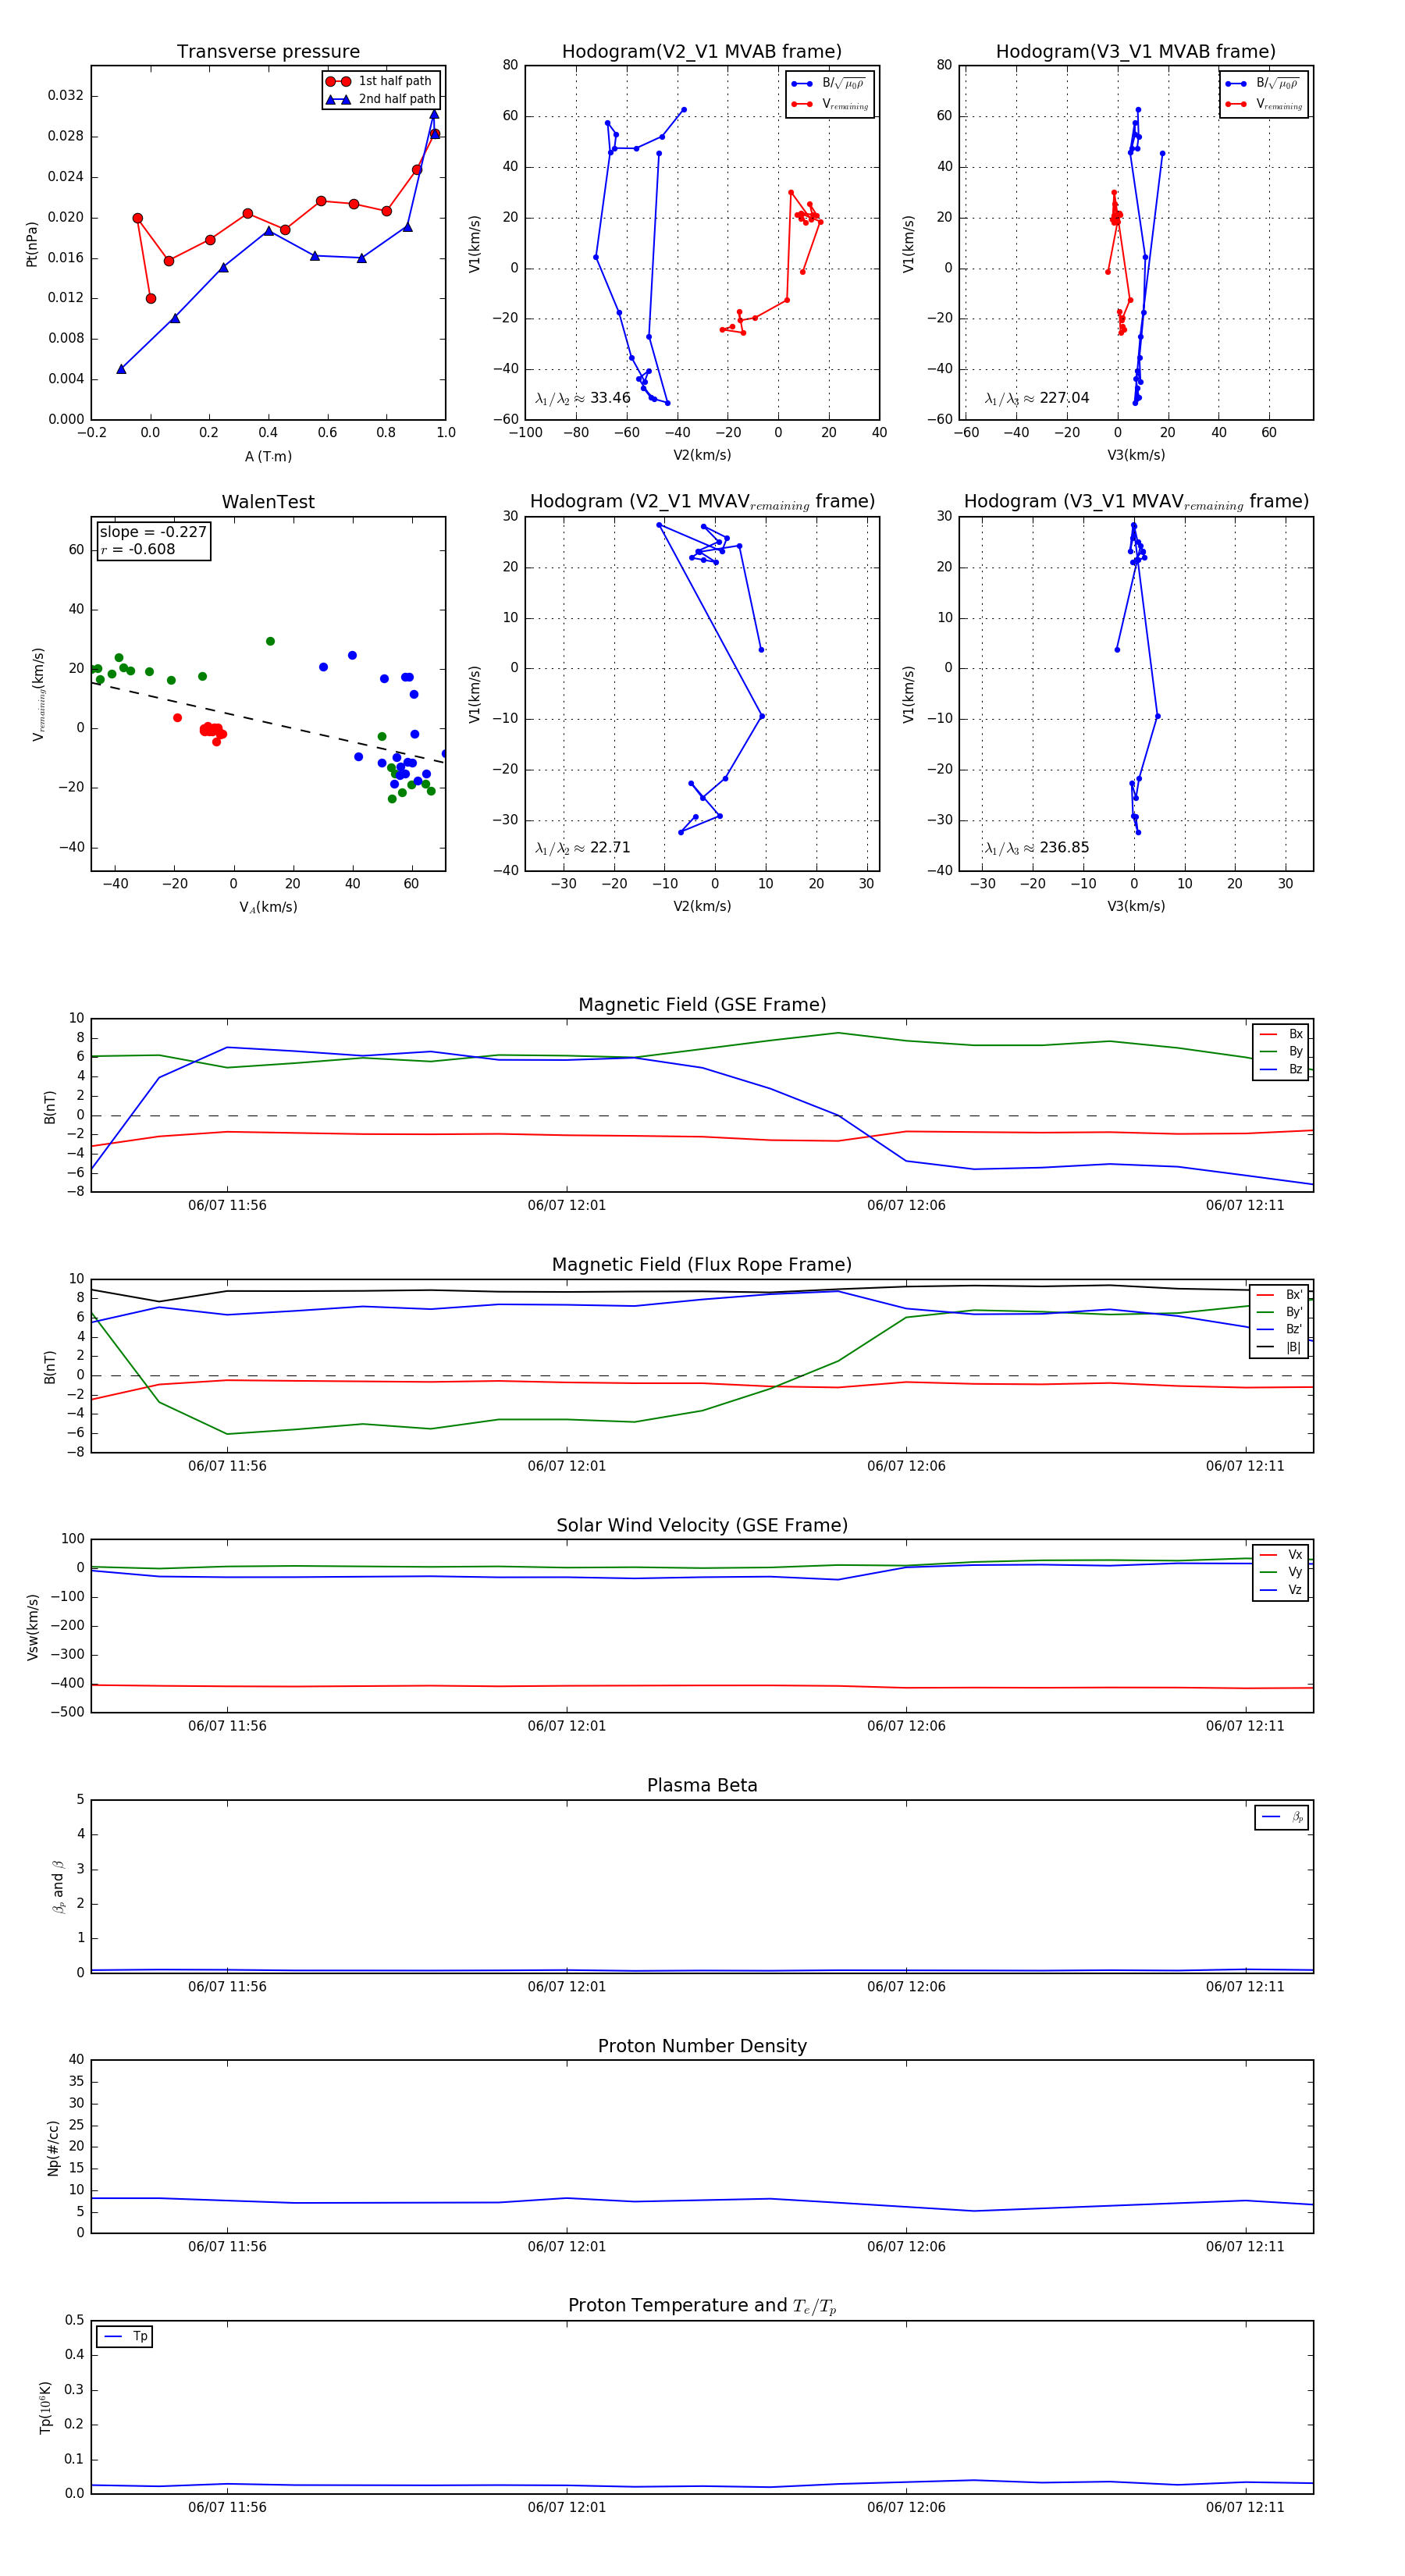Click the "Proton Number Density" title
The image size is (1405, 2576).
(x=702, y=2046)
